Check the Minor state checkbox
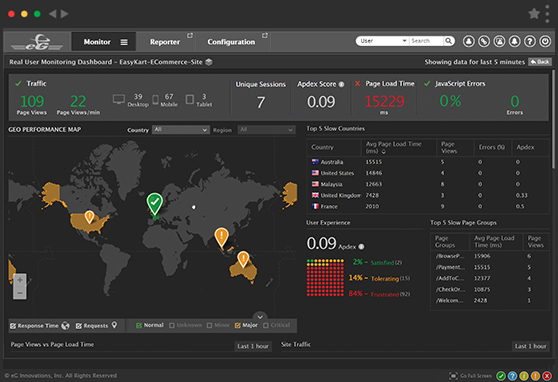 point(210,325)
